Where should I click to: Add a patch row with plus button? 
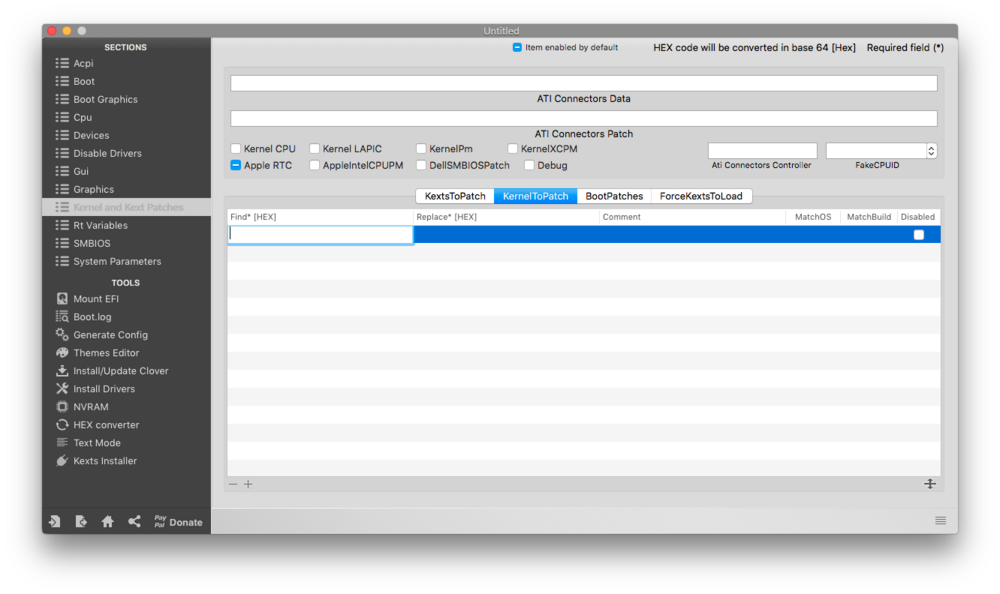click(248, 484)
